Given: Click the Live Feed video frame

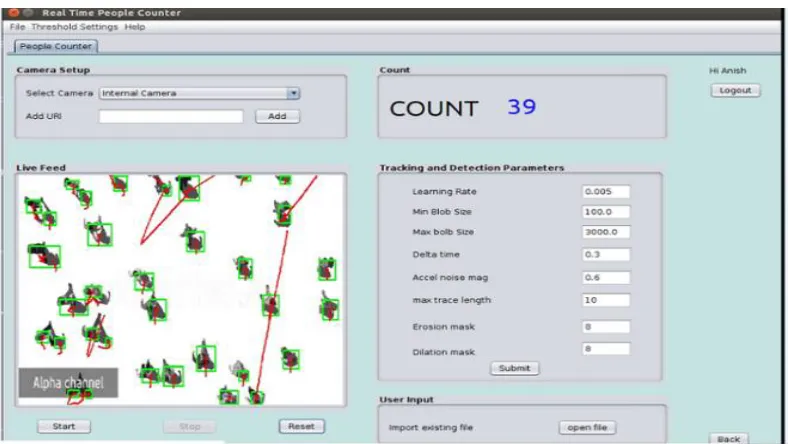Looking at the screenshot, I should click(181, 290).
